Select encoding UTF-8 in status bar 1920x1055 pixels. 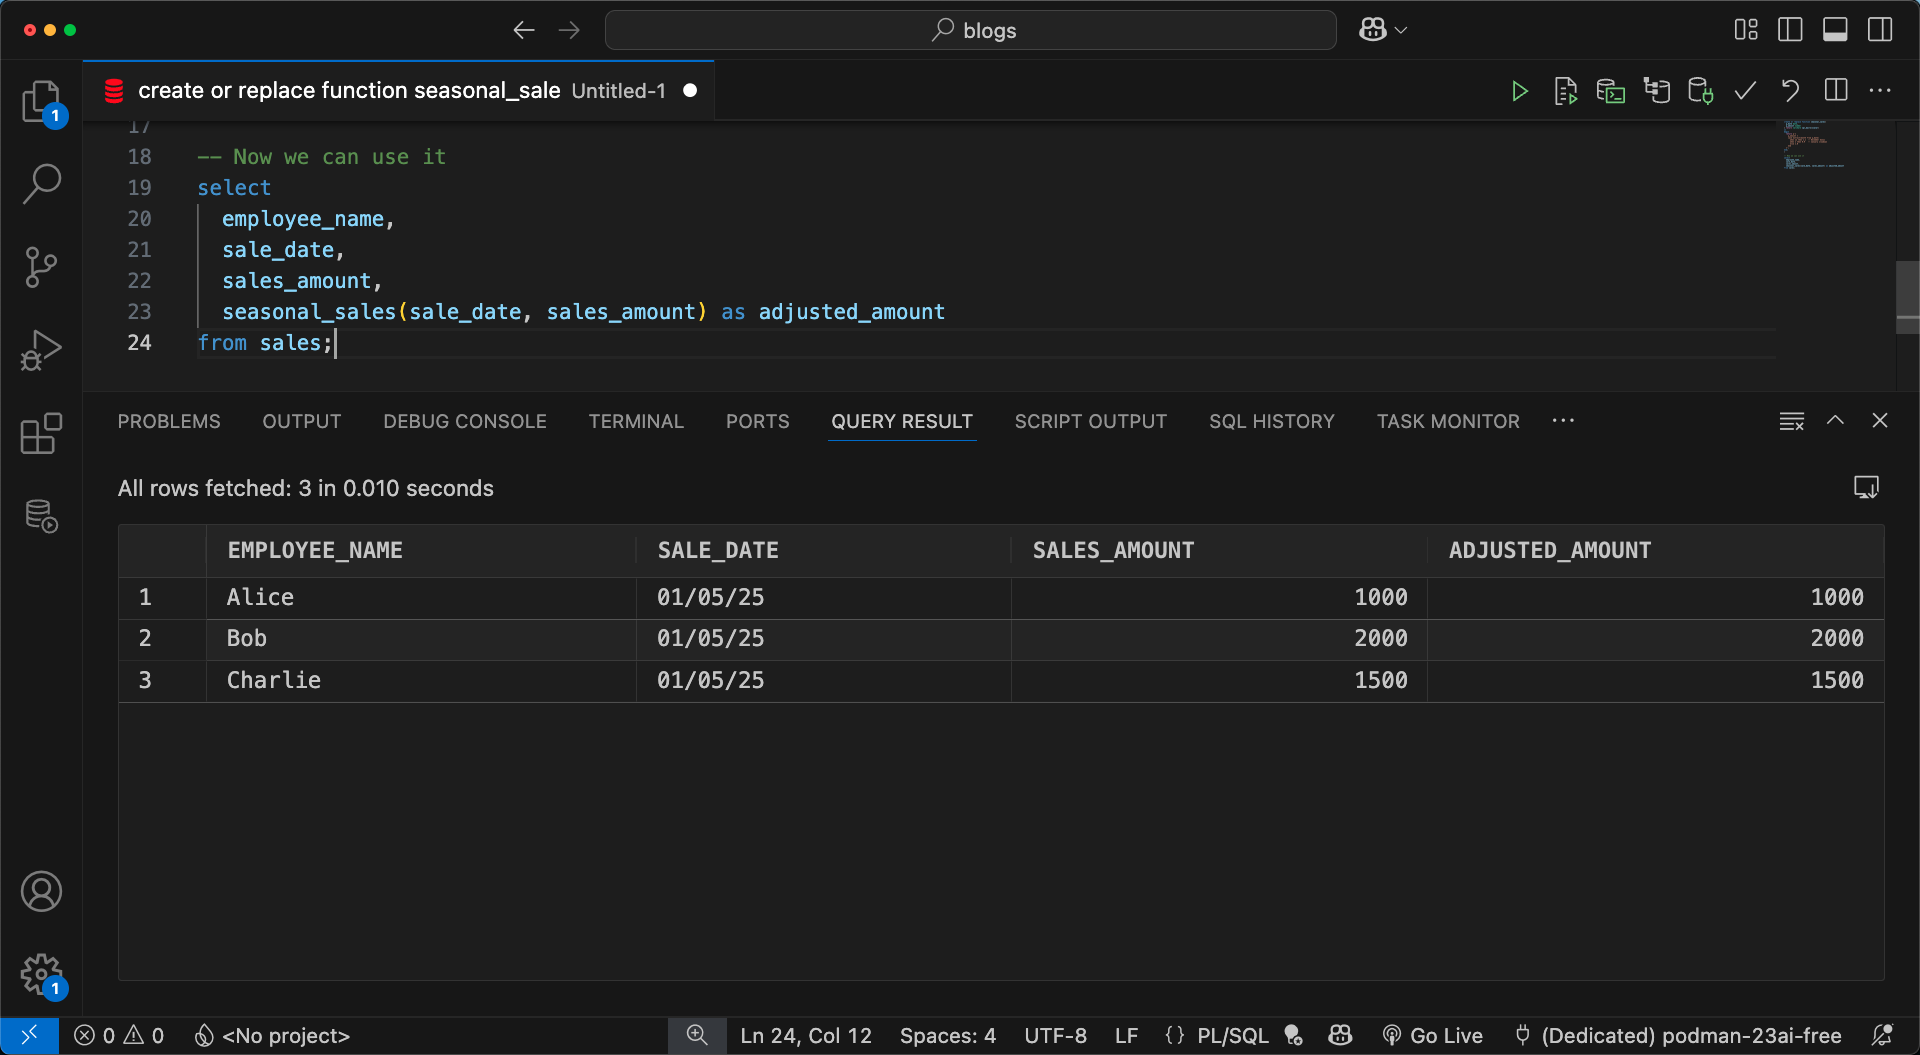pos(1055,1035)
